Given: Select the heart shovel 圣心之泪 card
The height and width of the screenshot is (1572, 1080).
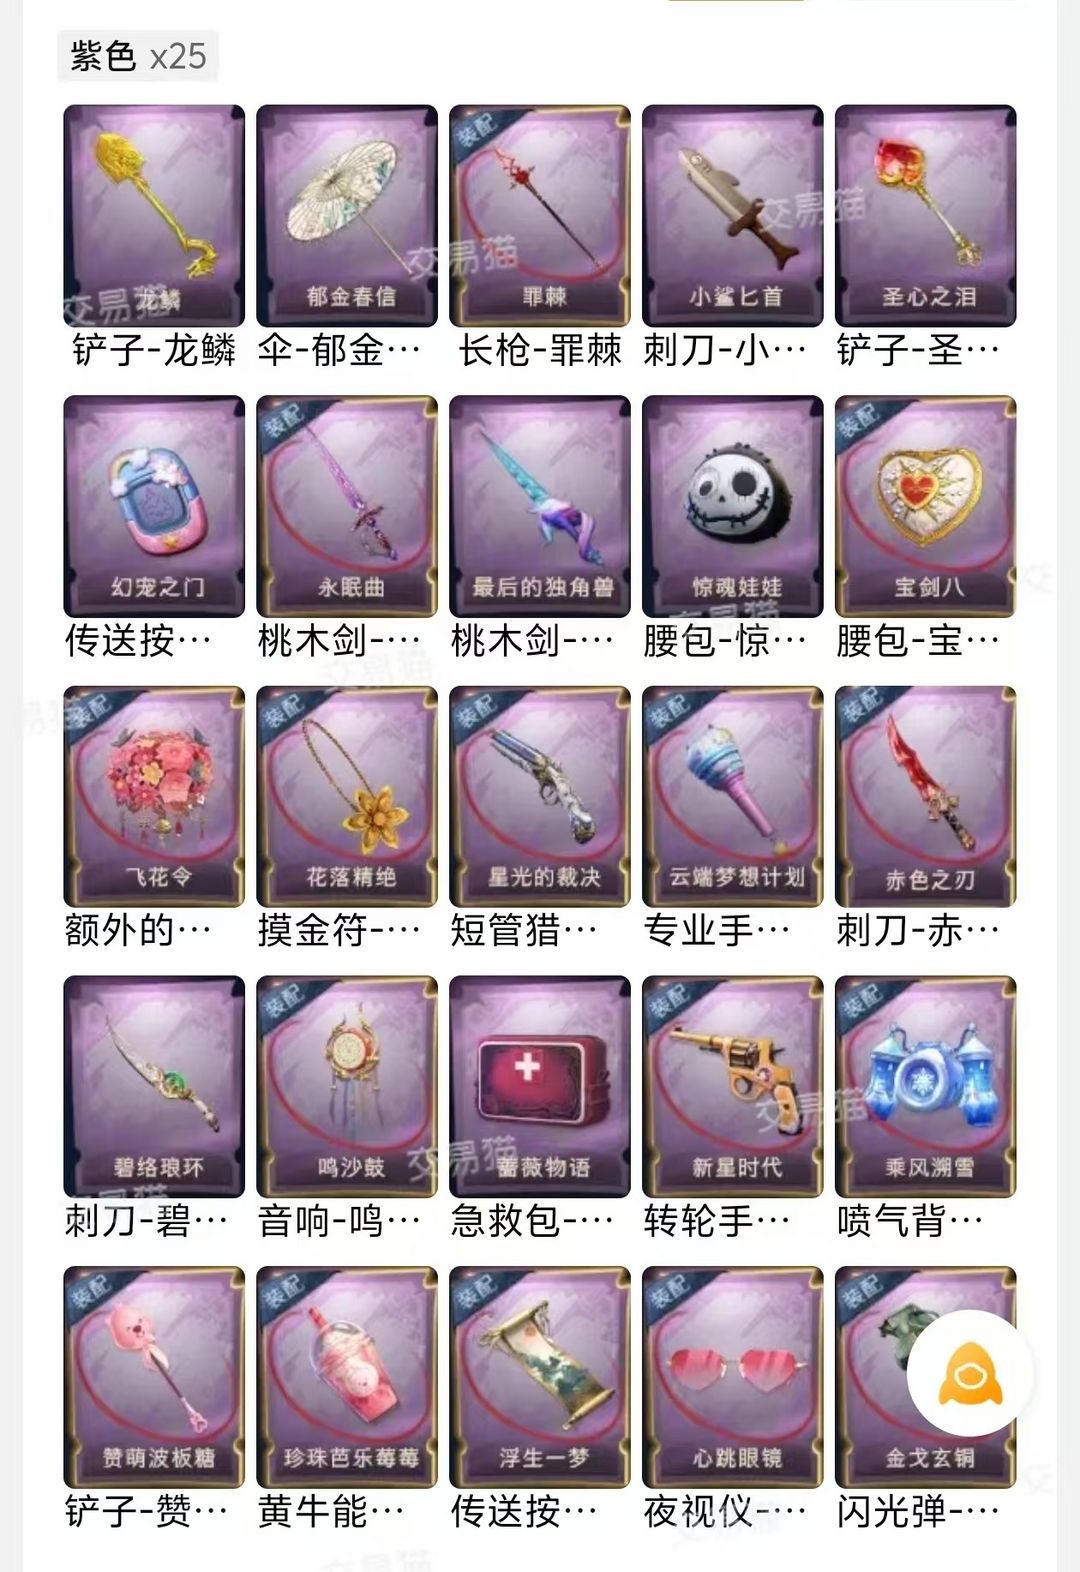Looking at the screenshot, I should [926, 216].
